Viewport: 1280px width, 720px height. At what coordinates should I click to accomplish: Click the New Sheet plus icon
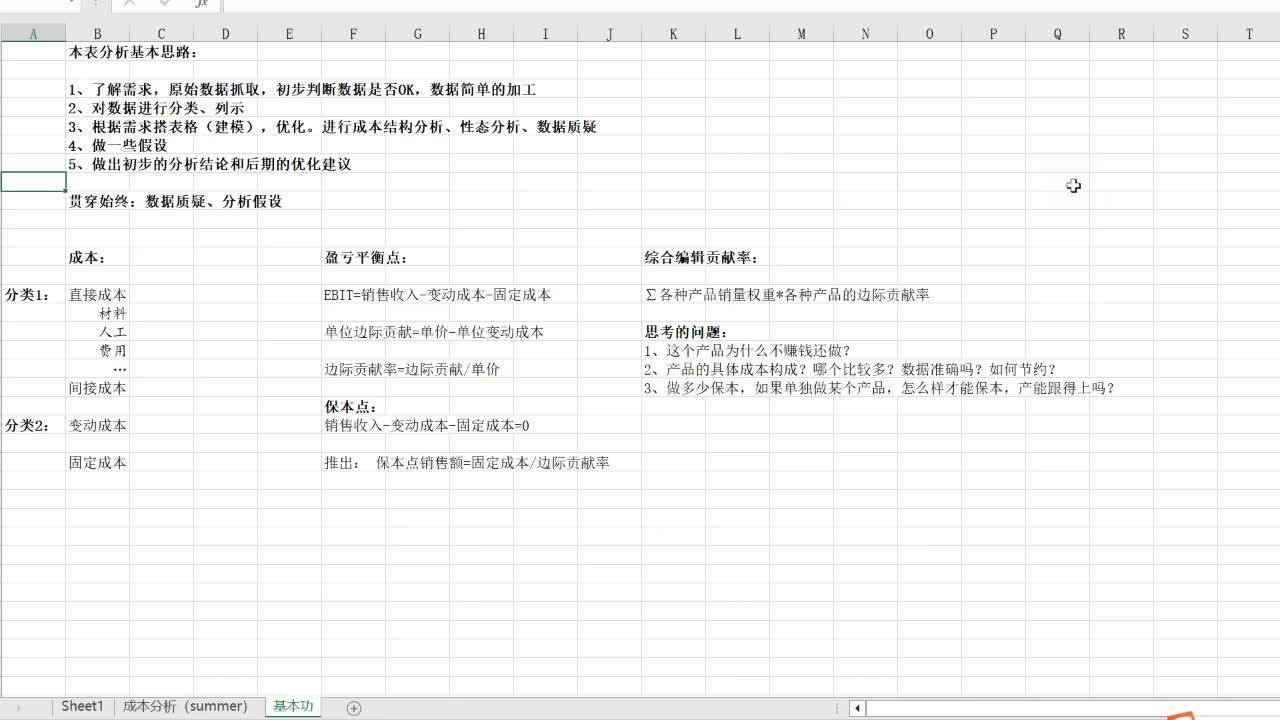[x=353, y=707]
